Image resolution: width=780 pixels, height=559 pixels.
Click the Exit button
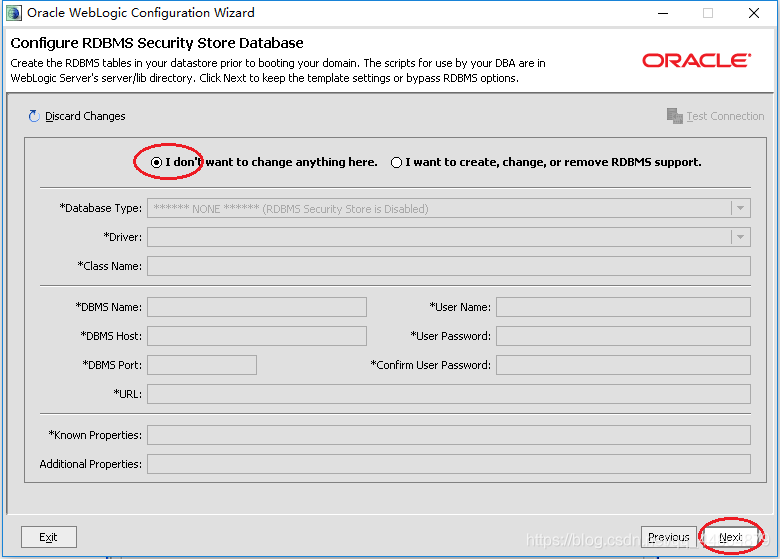tap(49, 537)
